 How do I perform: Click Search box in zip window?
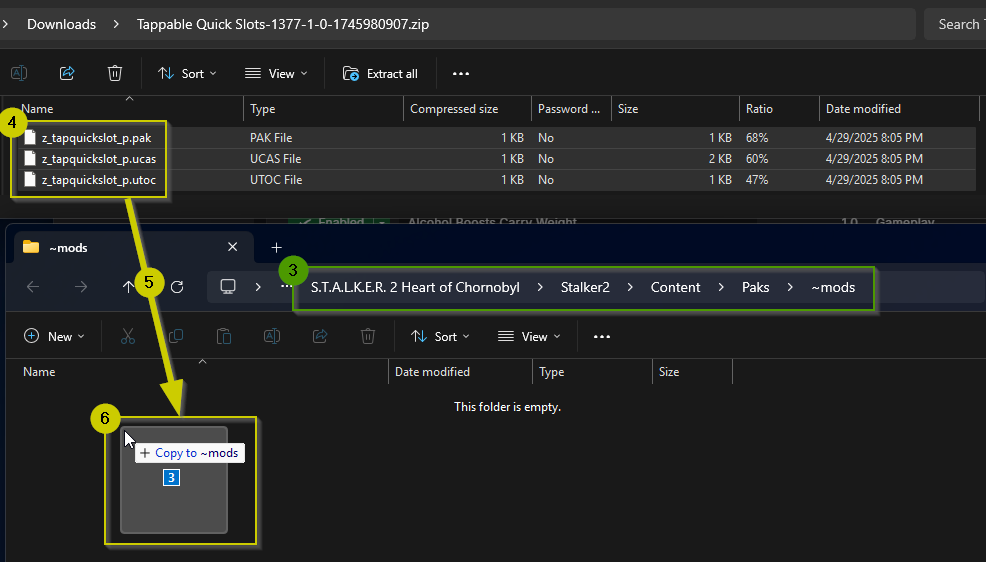(x=956, y=25)
